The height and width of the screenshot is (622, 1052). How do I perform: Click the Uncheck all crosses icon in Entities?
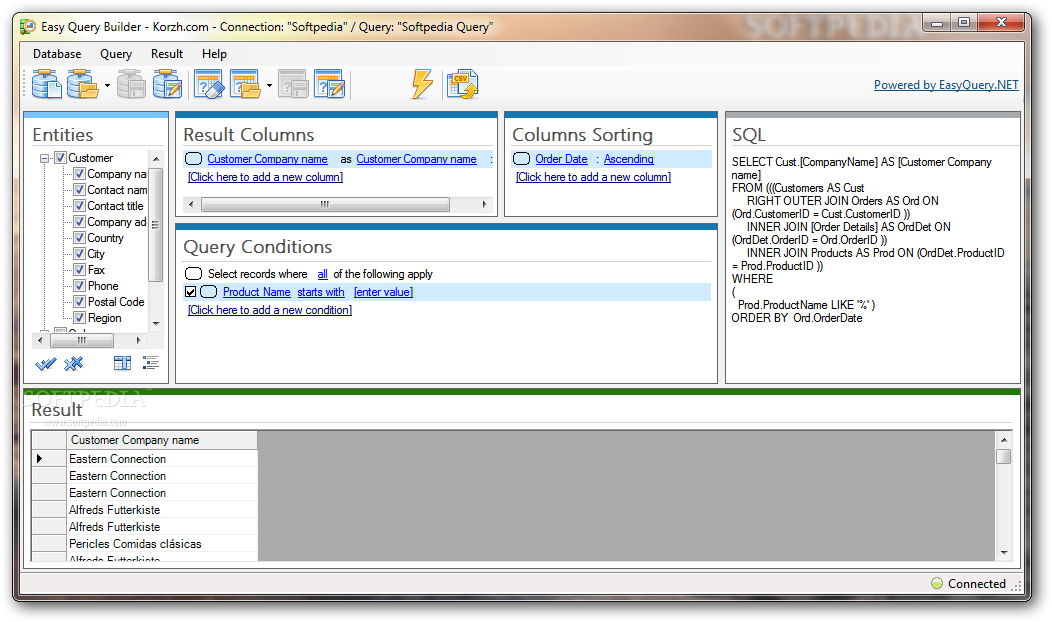[73, 364]
